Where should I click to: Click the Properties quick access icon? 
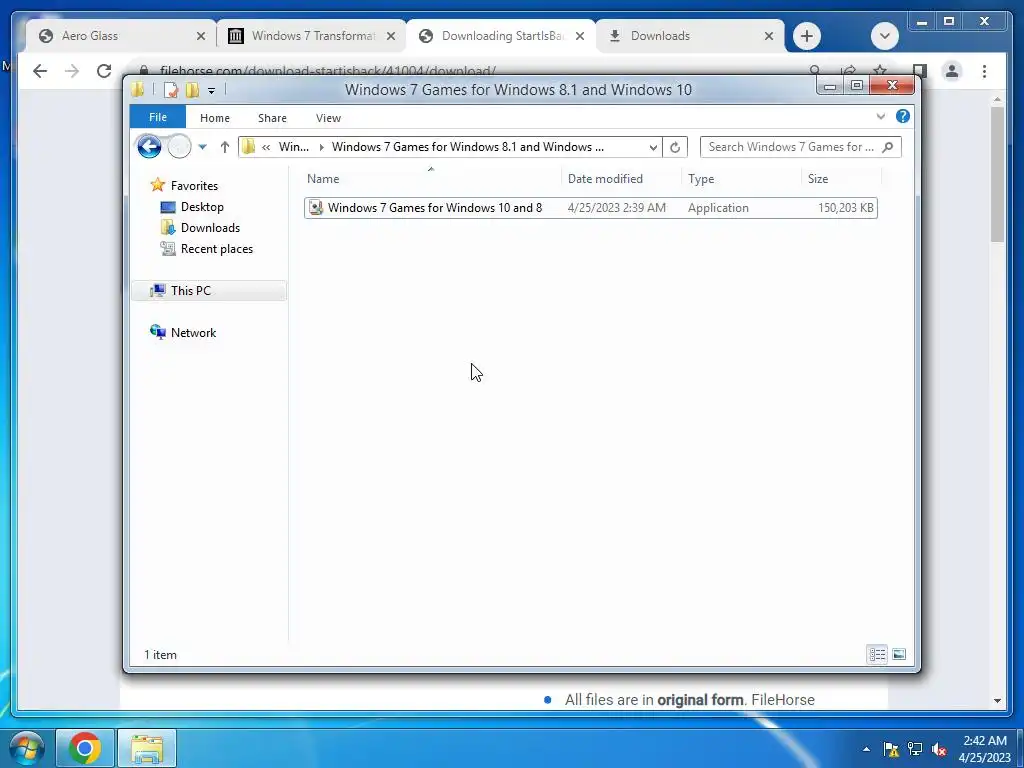coord(170,90)
